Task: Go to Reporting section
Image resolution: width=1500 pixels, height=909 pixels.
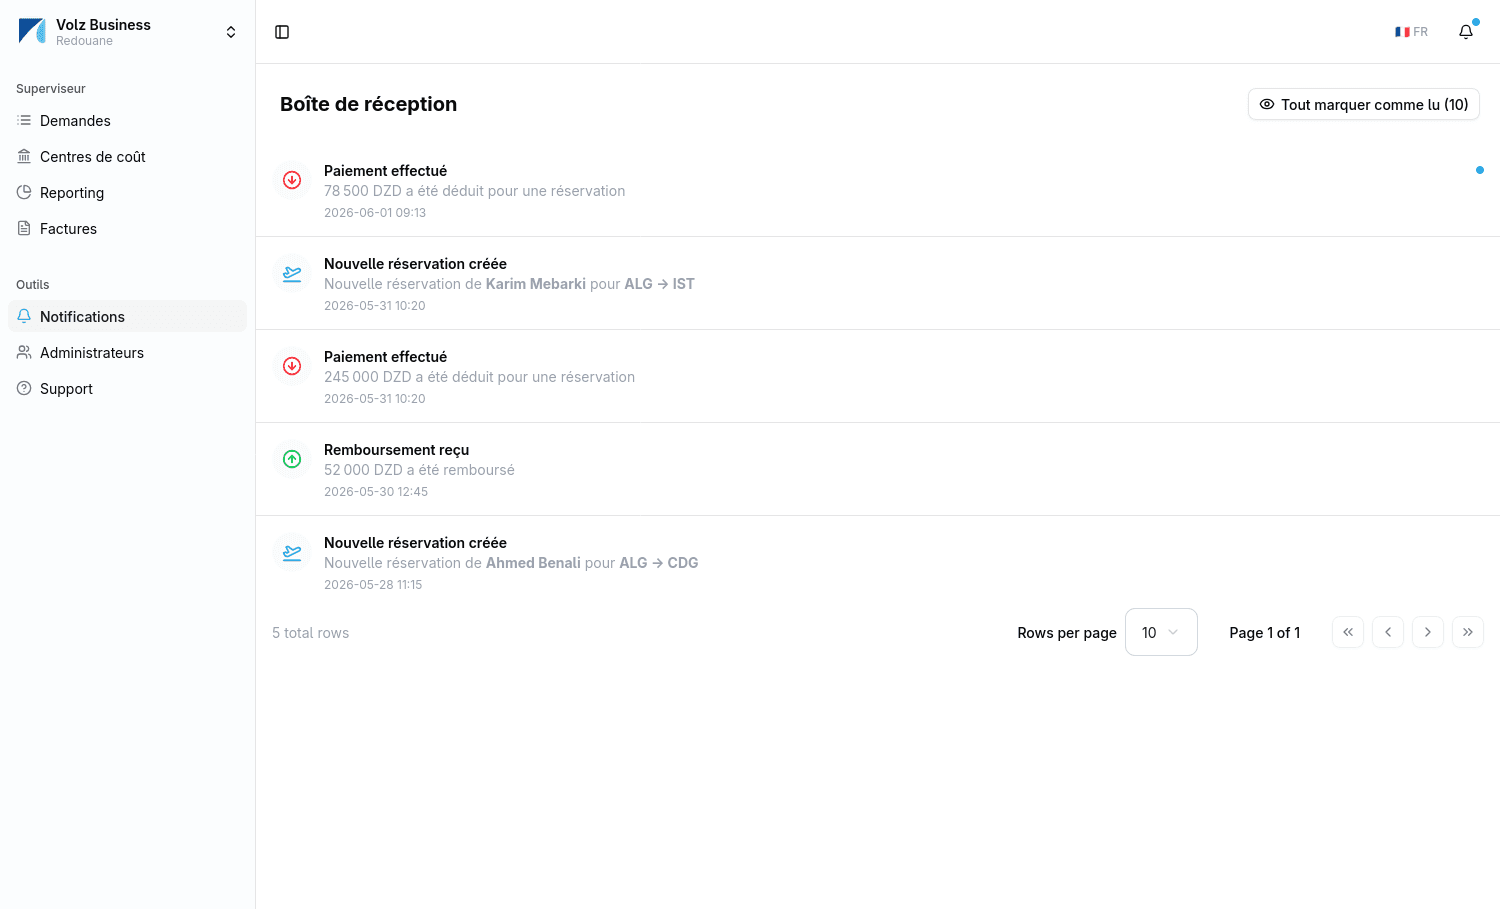Action: pos(127,192)
